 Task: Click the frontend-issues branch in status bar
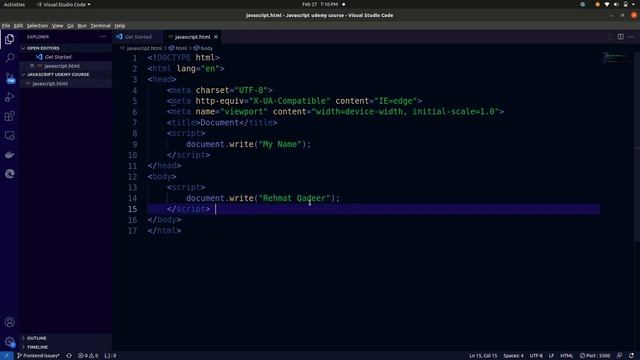coord(38,356)
